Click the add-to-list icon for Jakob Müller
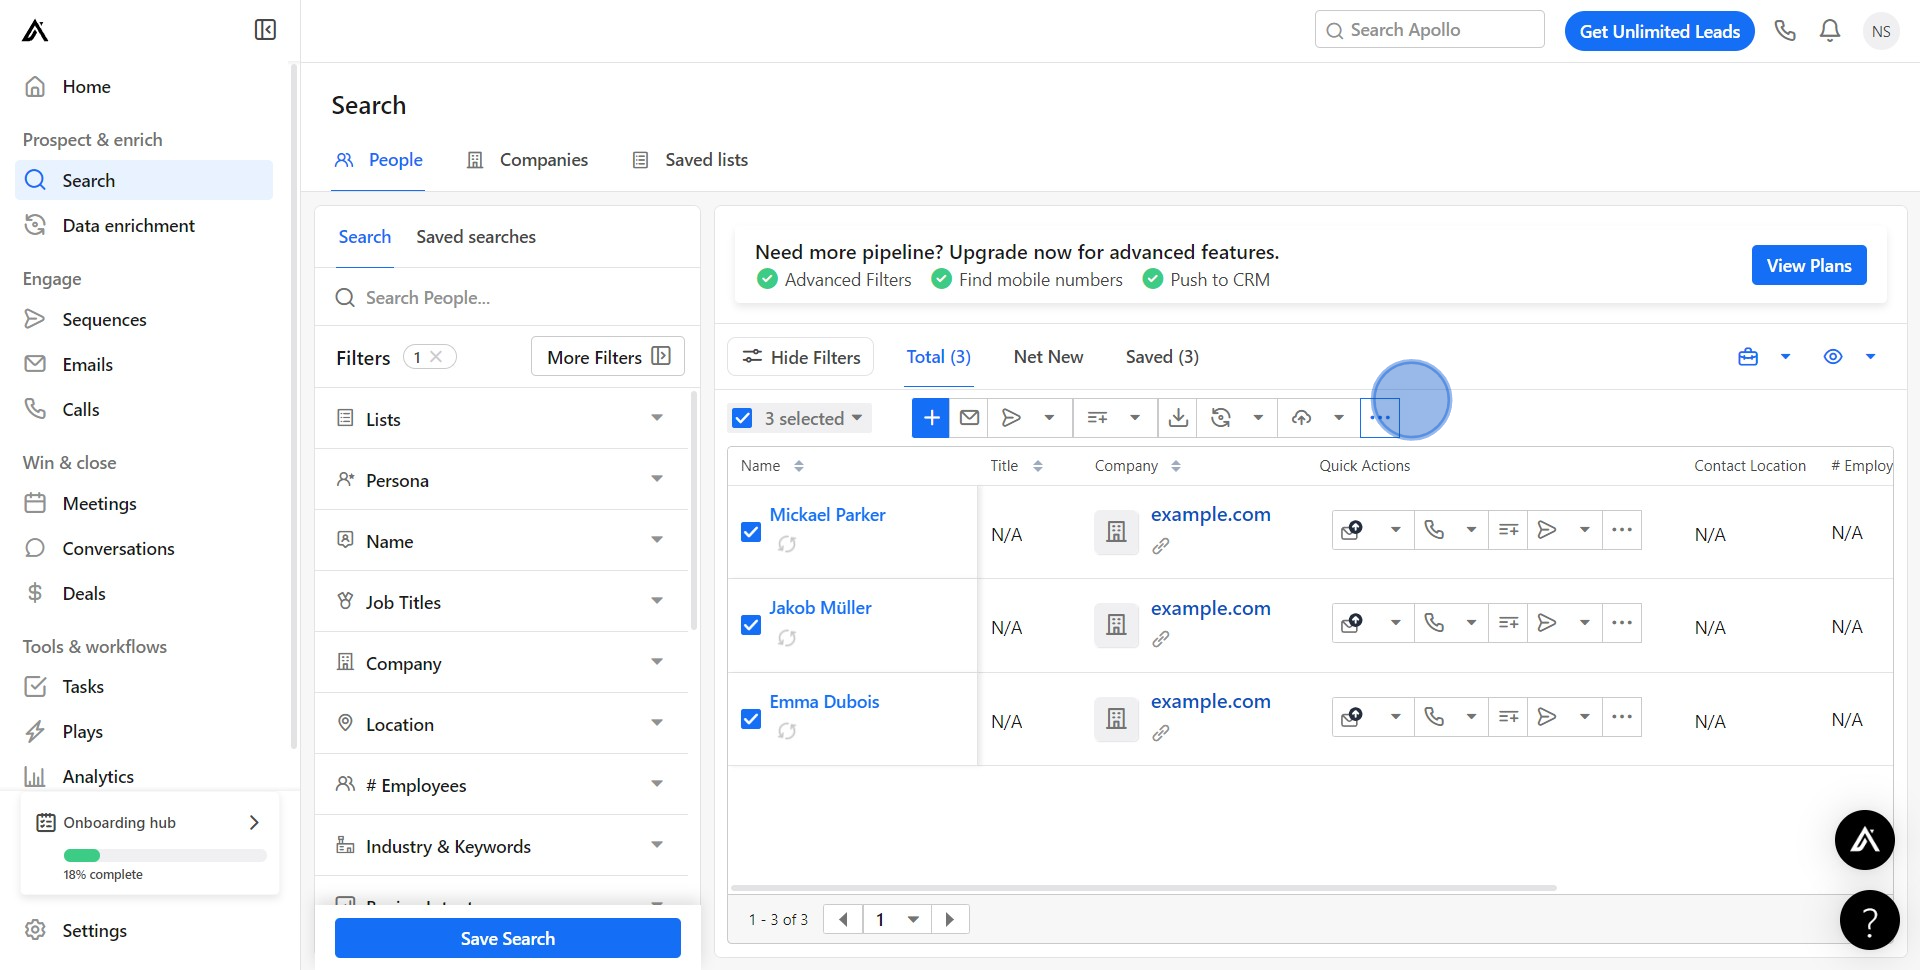 click(x=1509, y=623)
